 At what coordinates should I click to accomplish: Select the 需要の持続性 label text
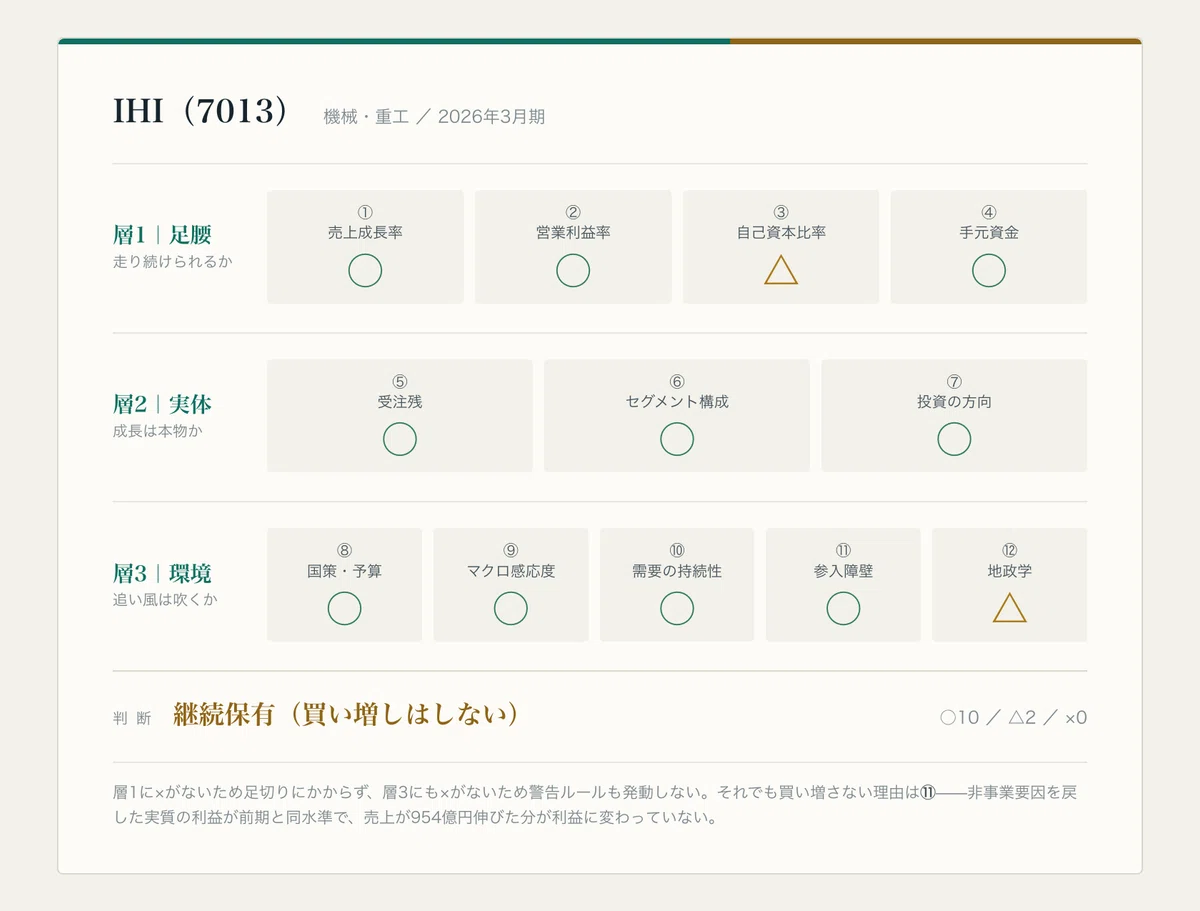tap(677, 571)
